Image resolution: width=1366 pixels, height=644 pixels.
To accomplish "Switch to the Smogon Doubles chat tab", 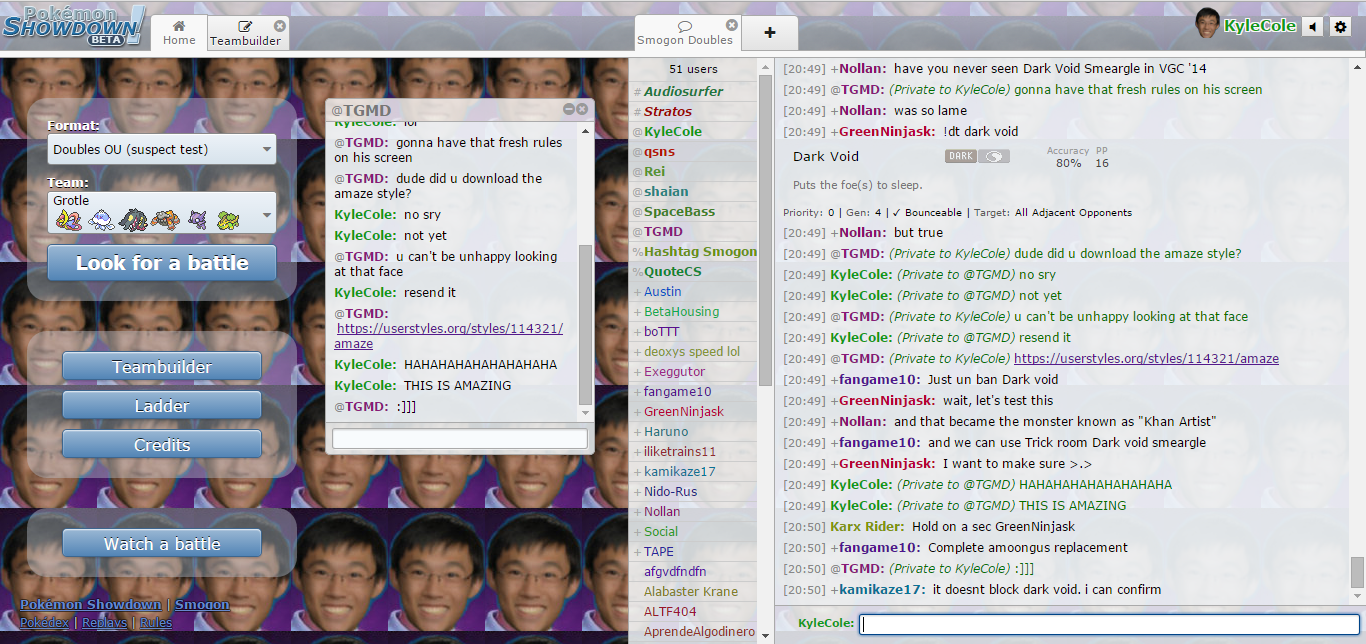I will click(x=684, y=32).
